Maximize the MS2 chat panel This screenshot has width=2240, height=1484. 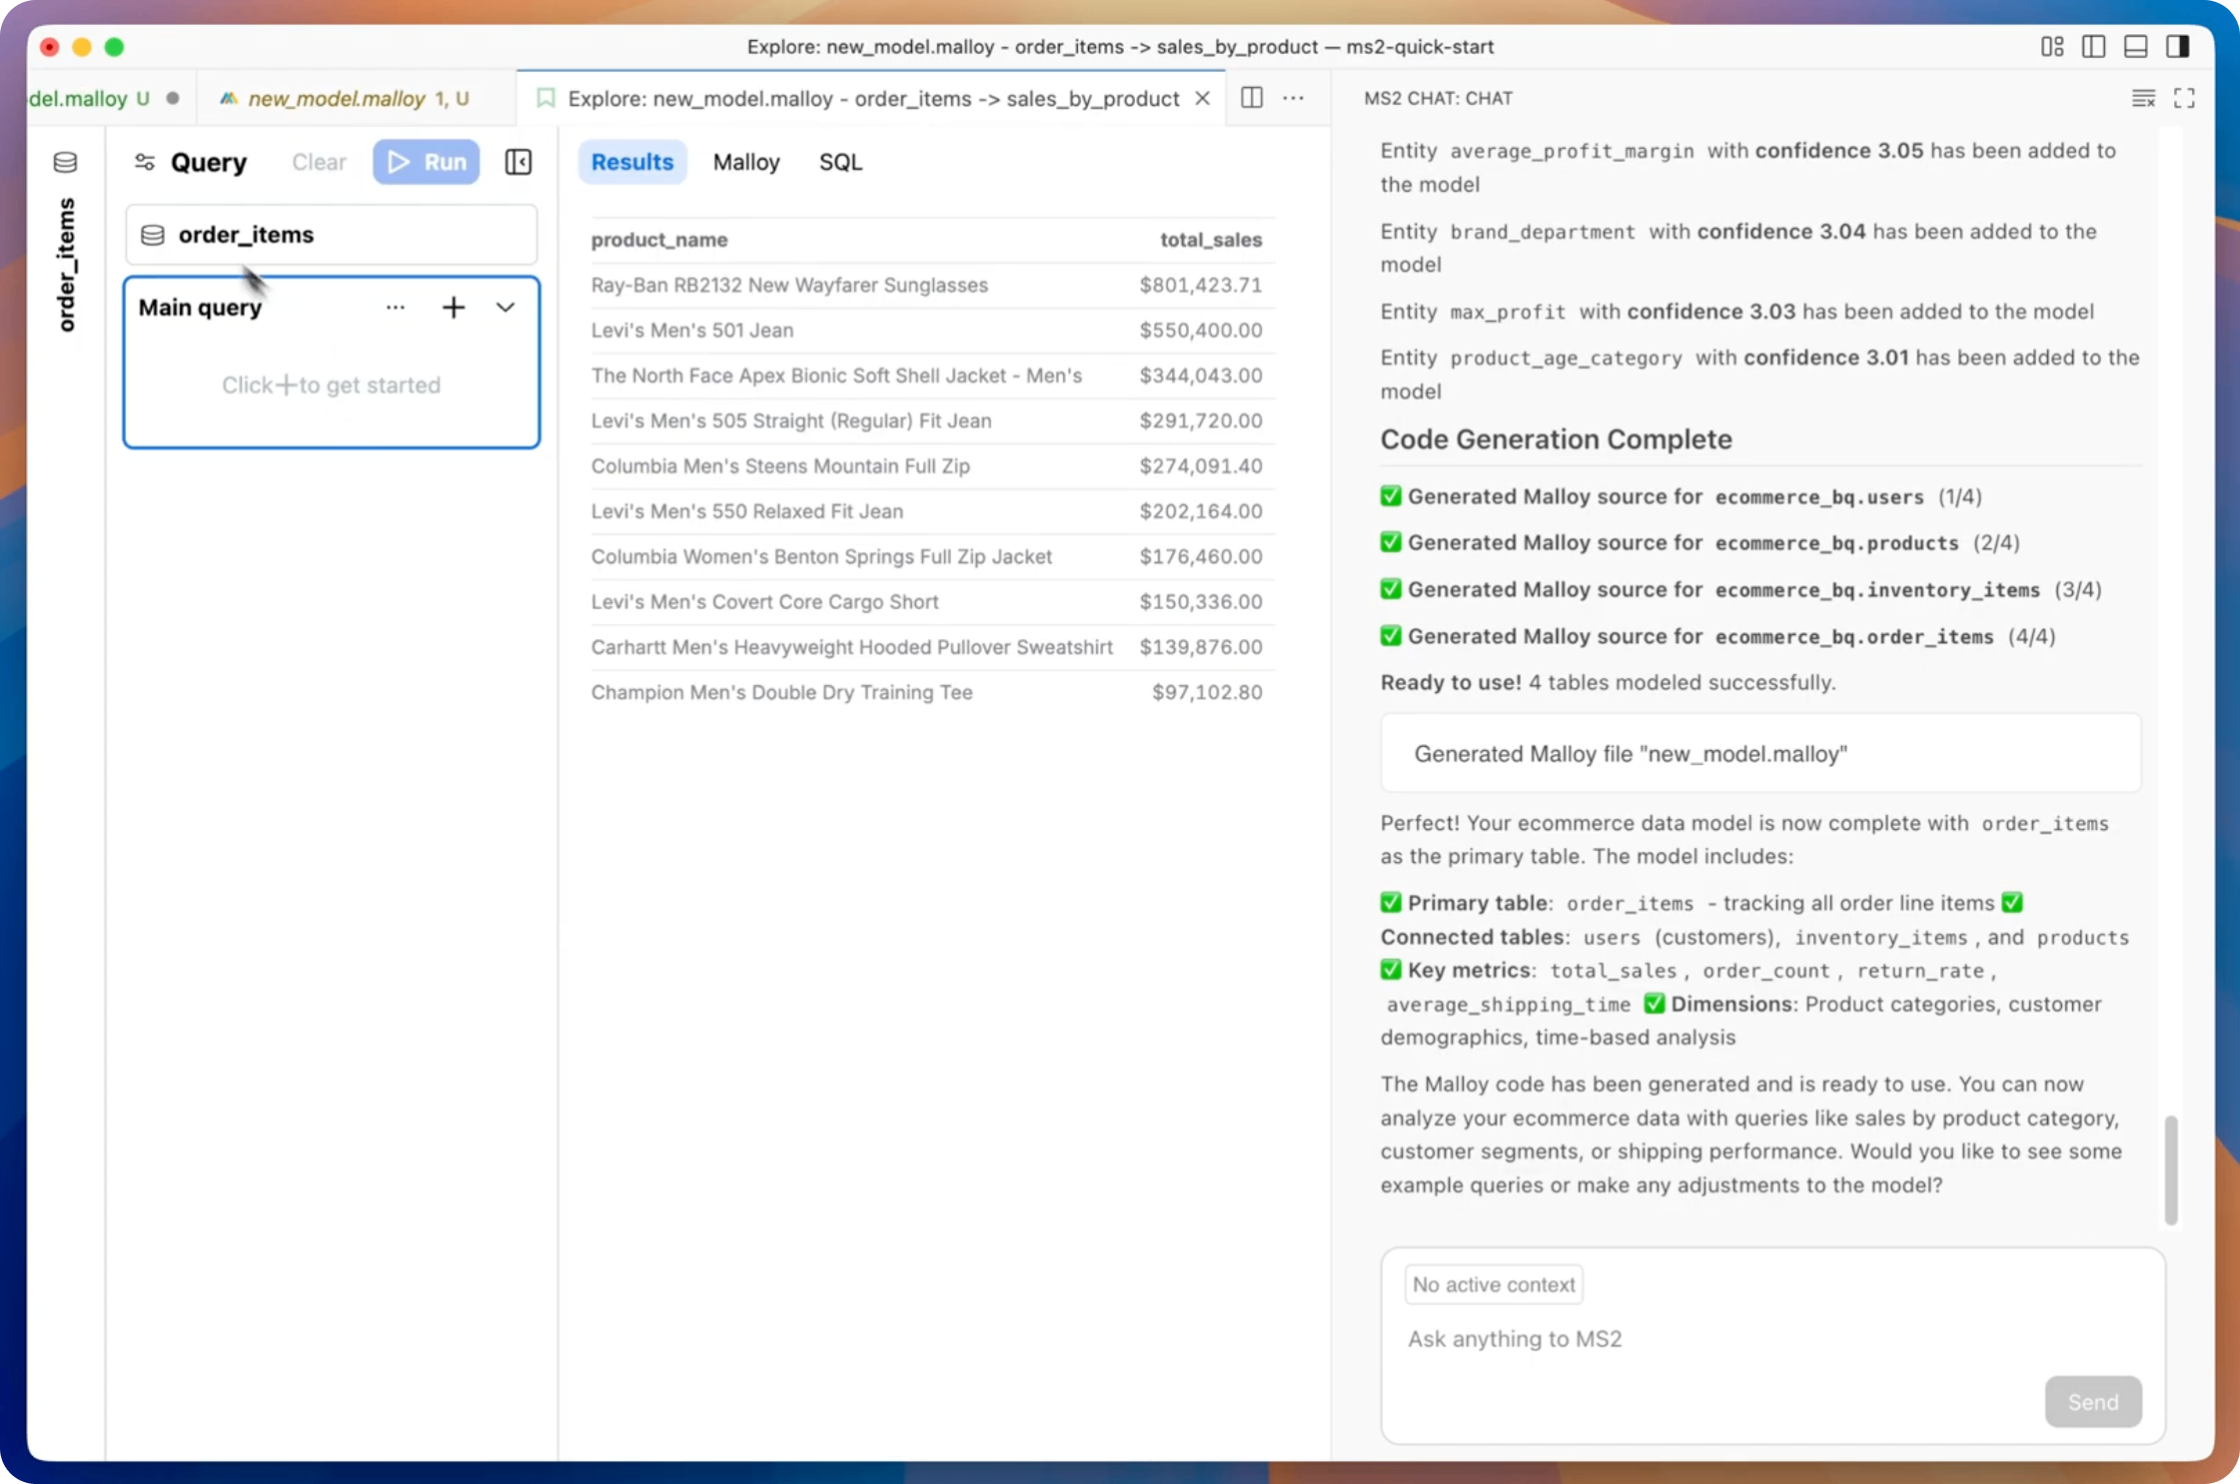click(x=2184, y=98)
